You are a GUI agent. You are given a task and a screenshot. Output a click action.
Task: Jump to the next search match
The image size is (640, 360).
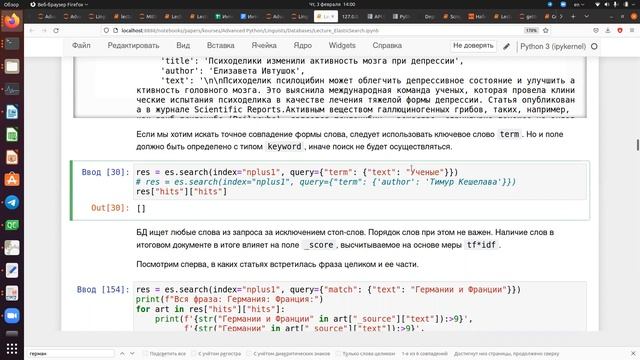132,353
